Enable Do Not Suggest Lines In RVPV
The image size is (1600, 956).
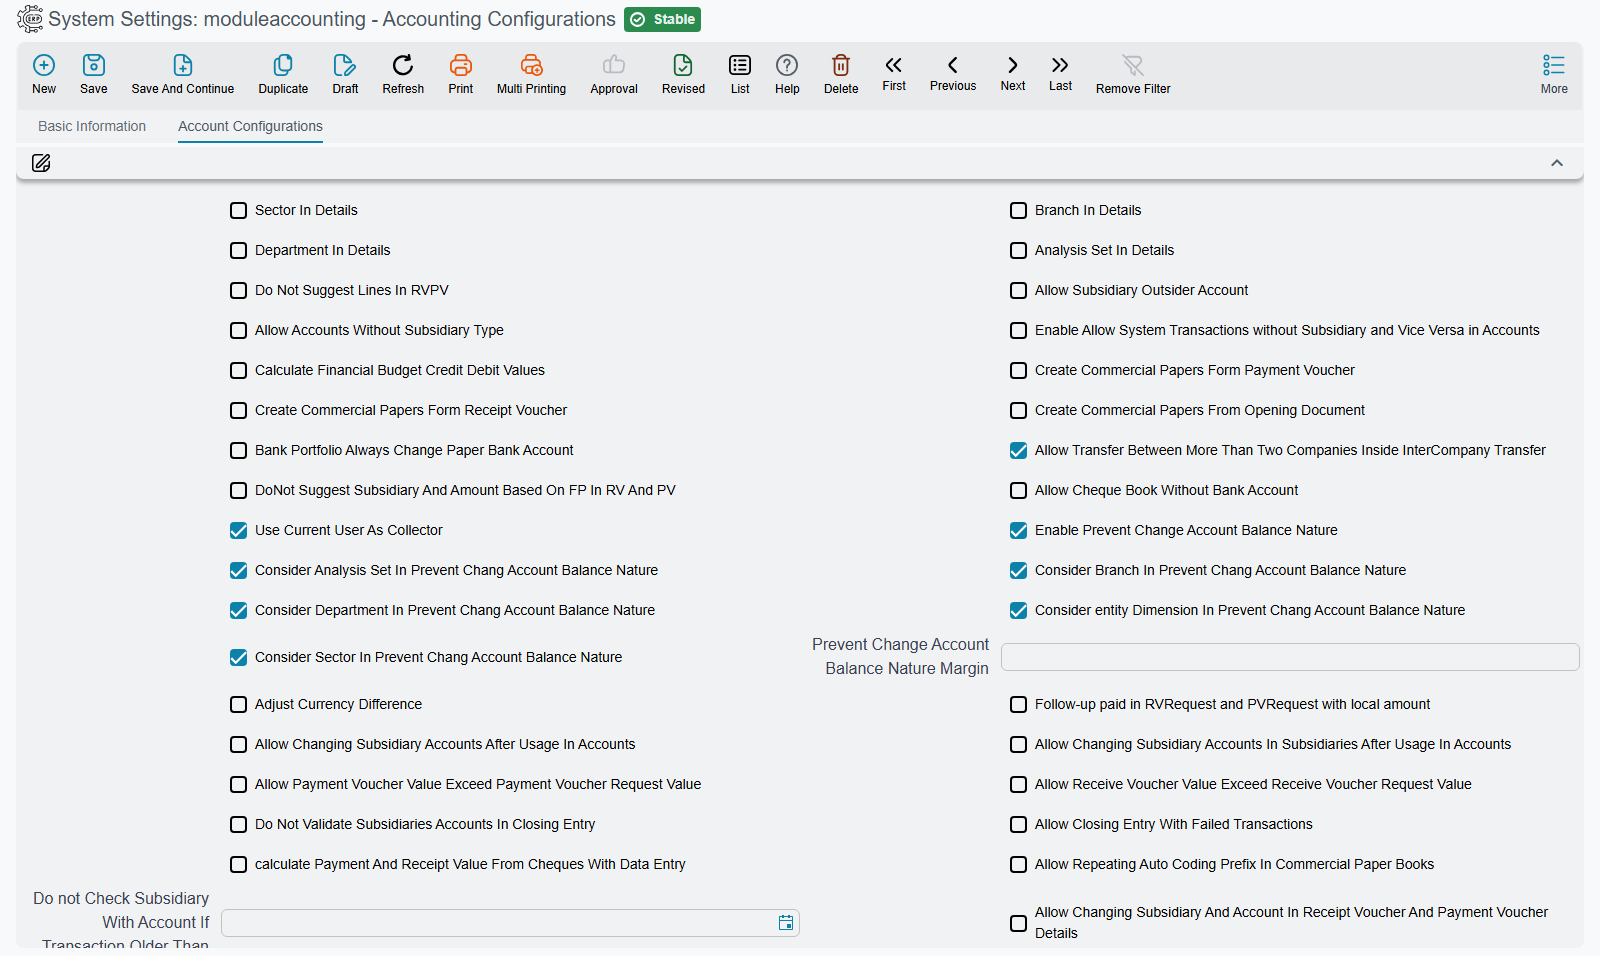point(238,290)
